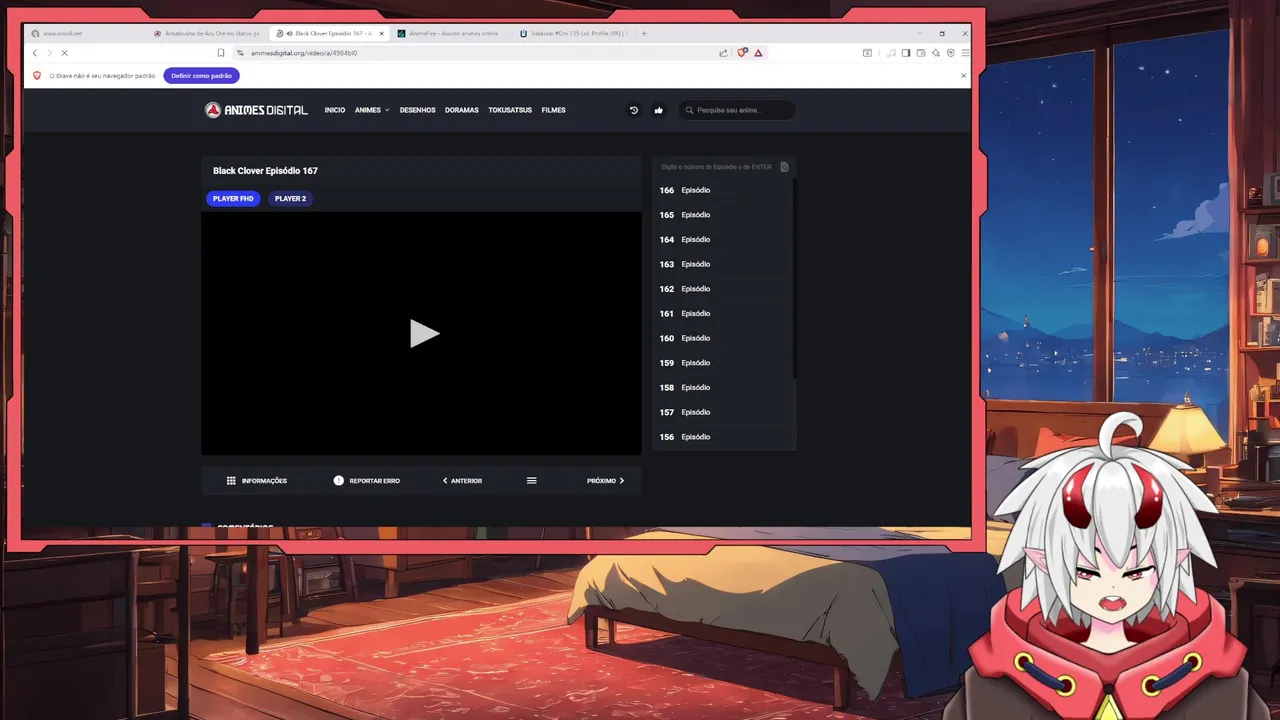Open Brave main hamburger menu
1280x720 pixels.
(965, 53)
